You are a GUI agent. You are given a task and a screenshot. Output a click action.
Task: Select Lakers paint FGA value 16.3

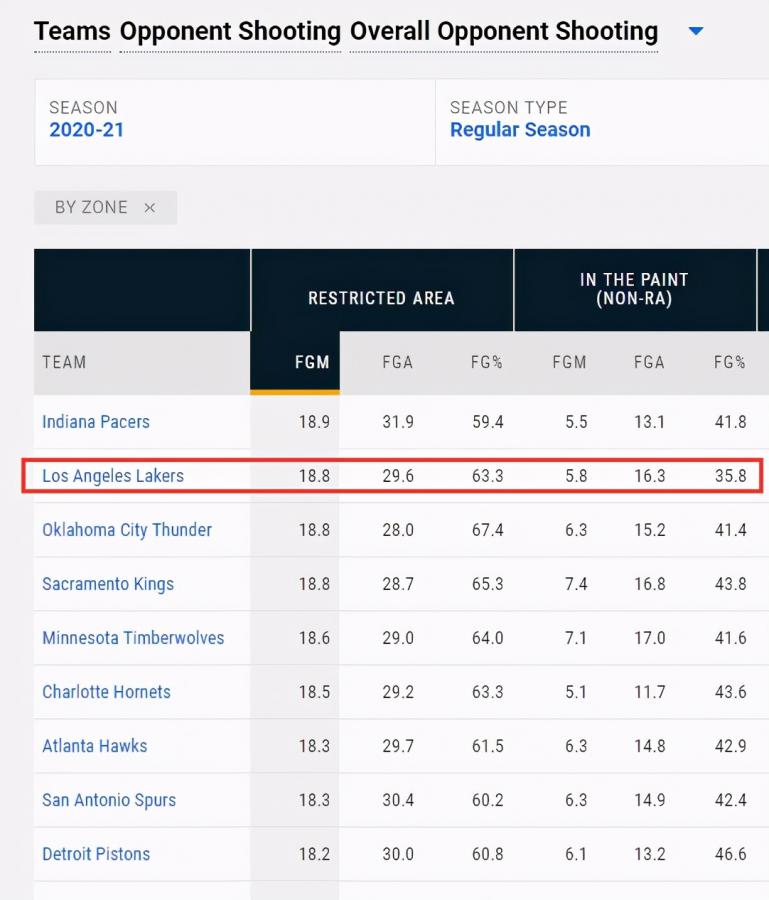[x=649, y=476]
